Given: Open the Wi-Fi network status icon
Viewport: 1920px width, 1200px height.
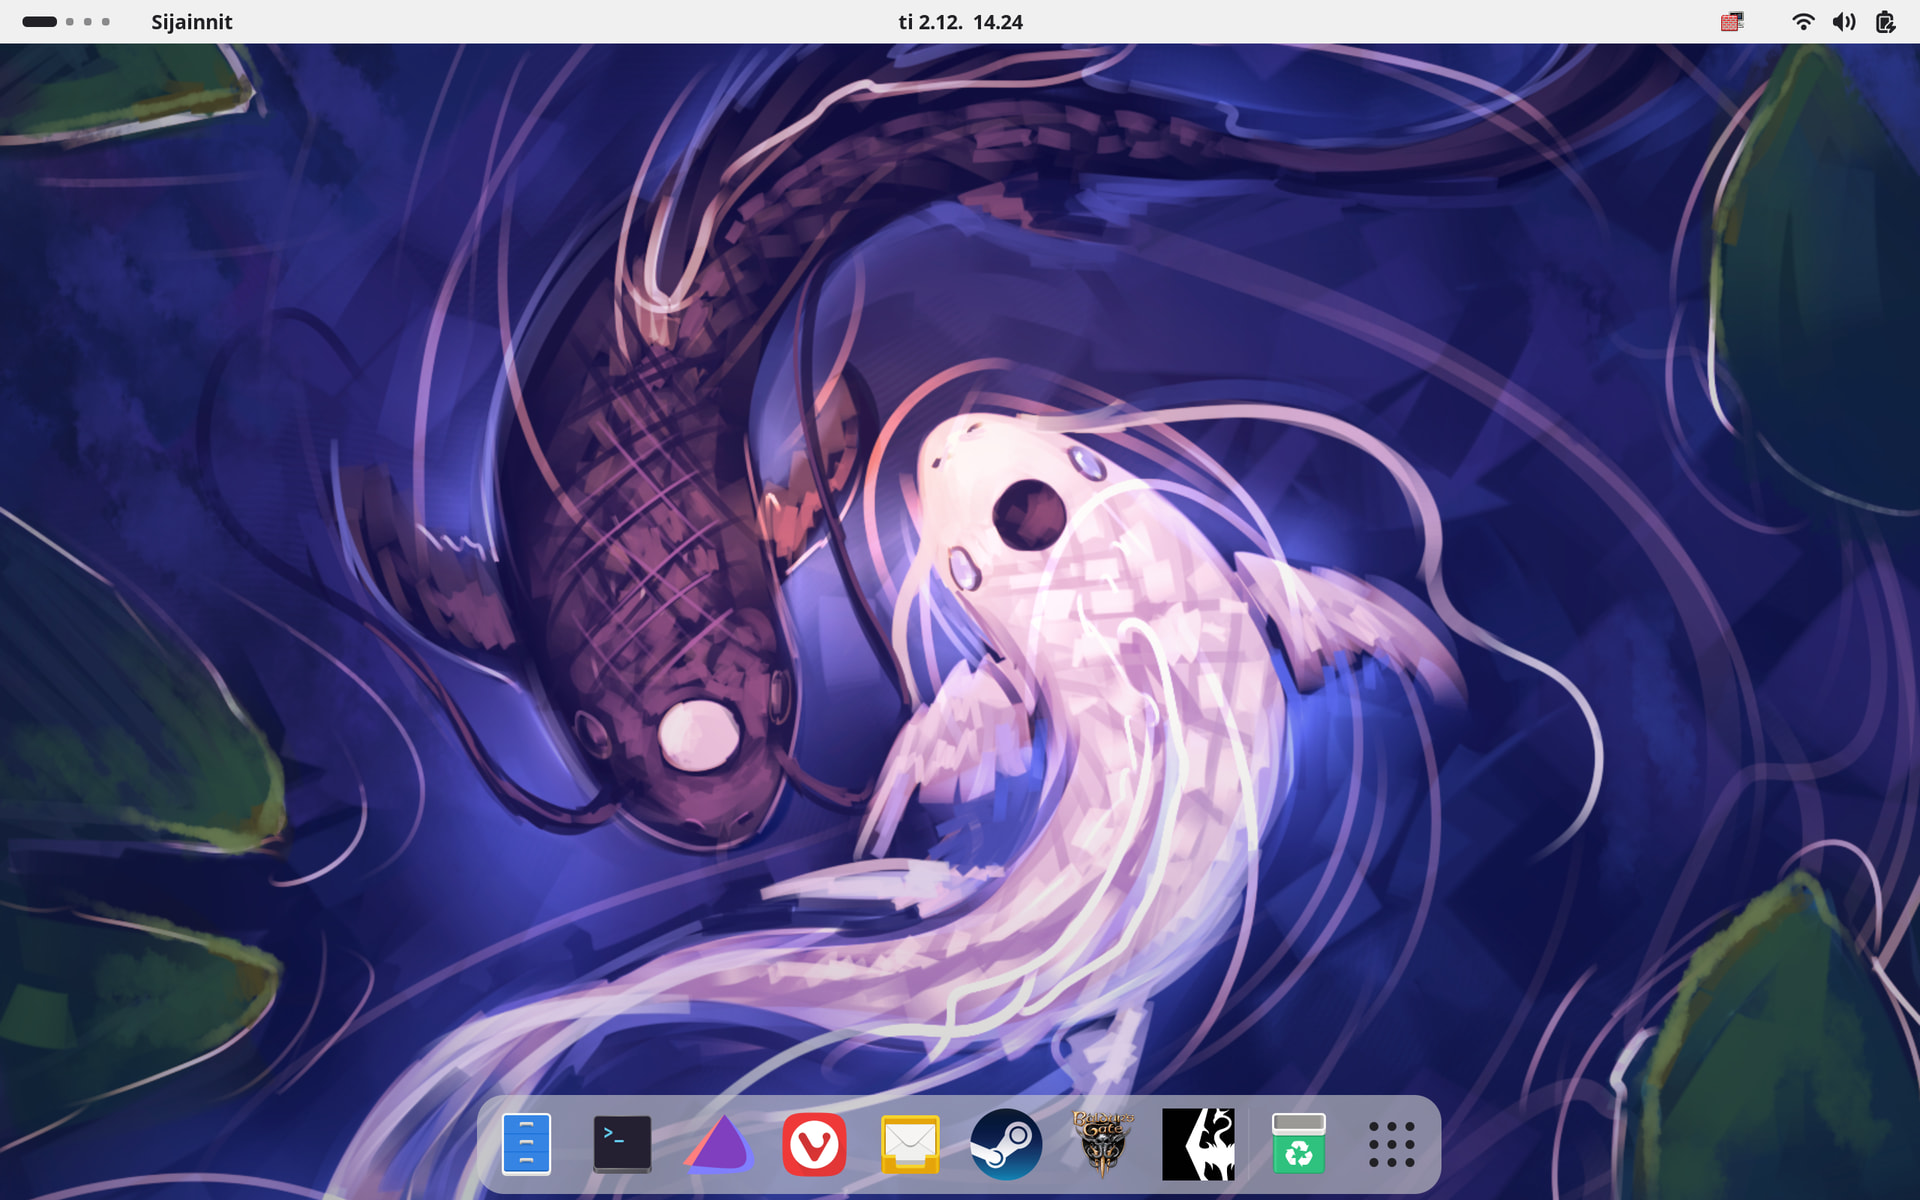Looking at the screenshot, I should tap(1803, 22).
